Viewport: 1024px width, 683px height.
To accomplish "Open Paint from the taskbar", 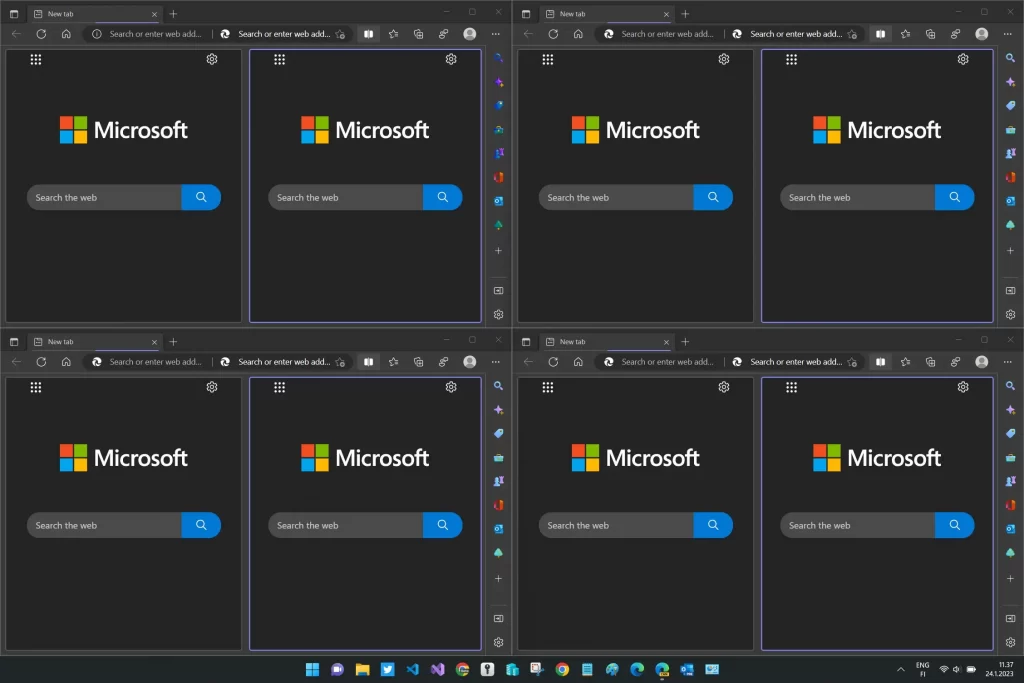I will pos(610,670).
